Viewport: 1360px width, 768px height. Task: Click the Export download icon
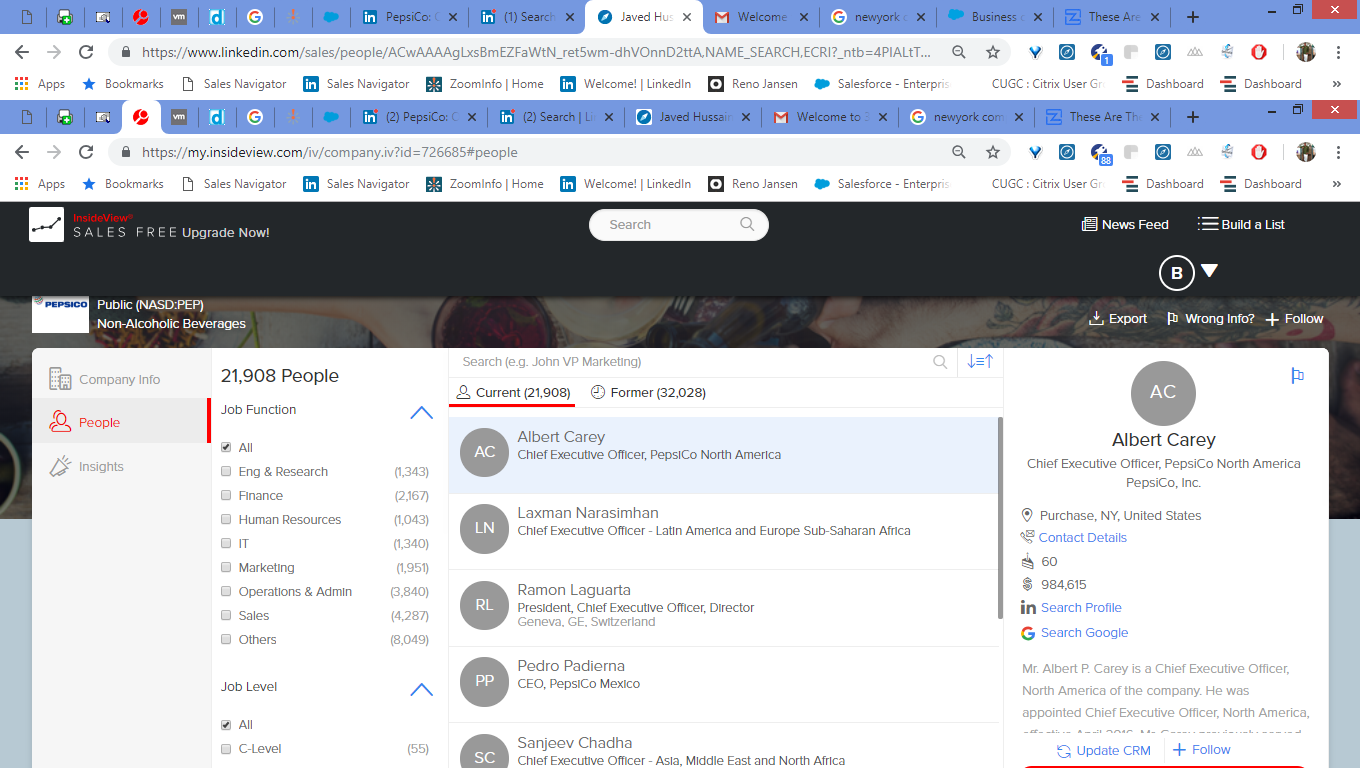point(1096,319)
